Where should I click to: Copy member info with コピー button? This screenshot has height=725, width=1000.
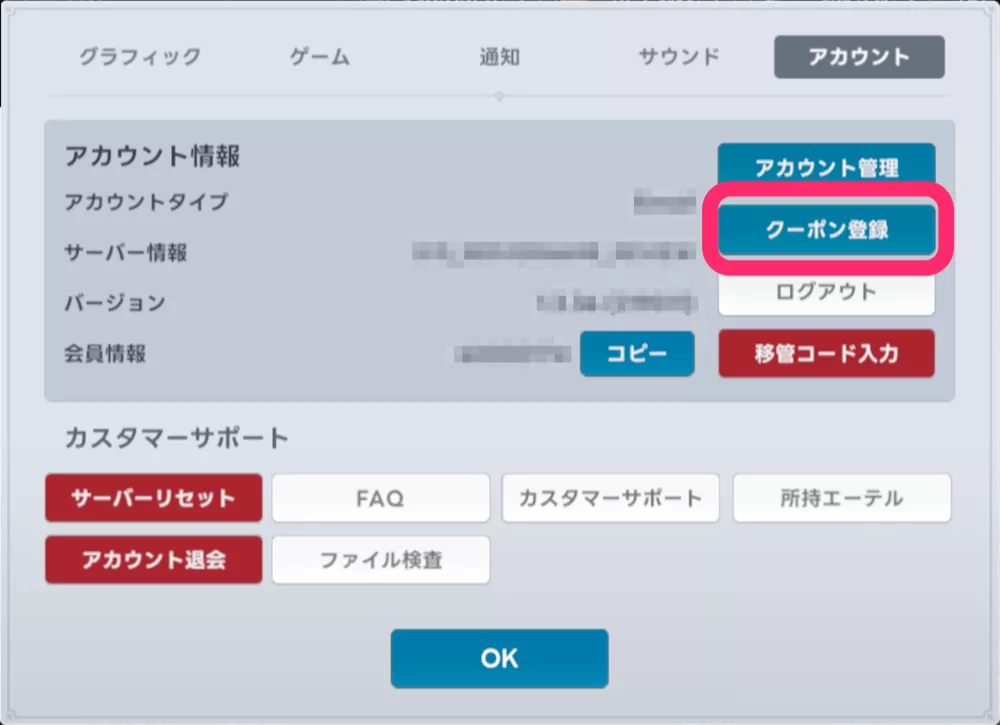[x=637, y=354]
